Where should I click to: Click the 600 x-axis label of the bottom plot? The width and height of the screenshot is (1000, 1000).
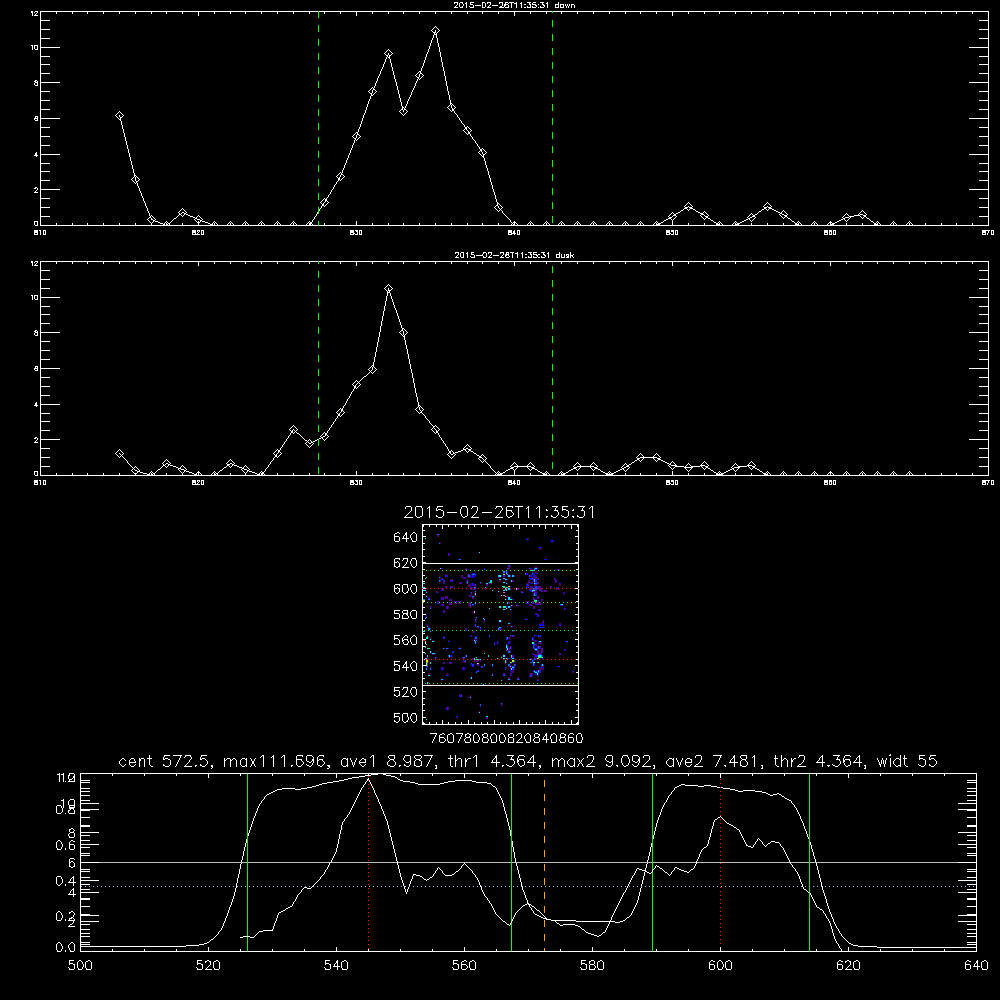click(720, 966)
